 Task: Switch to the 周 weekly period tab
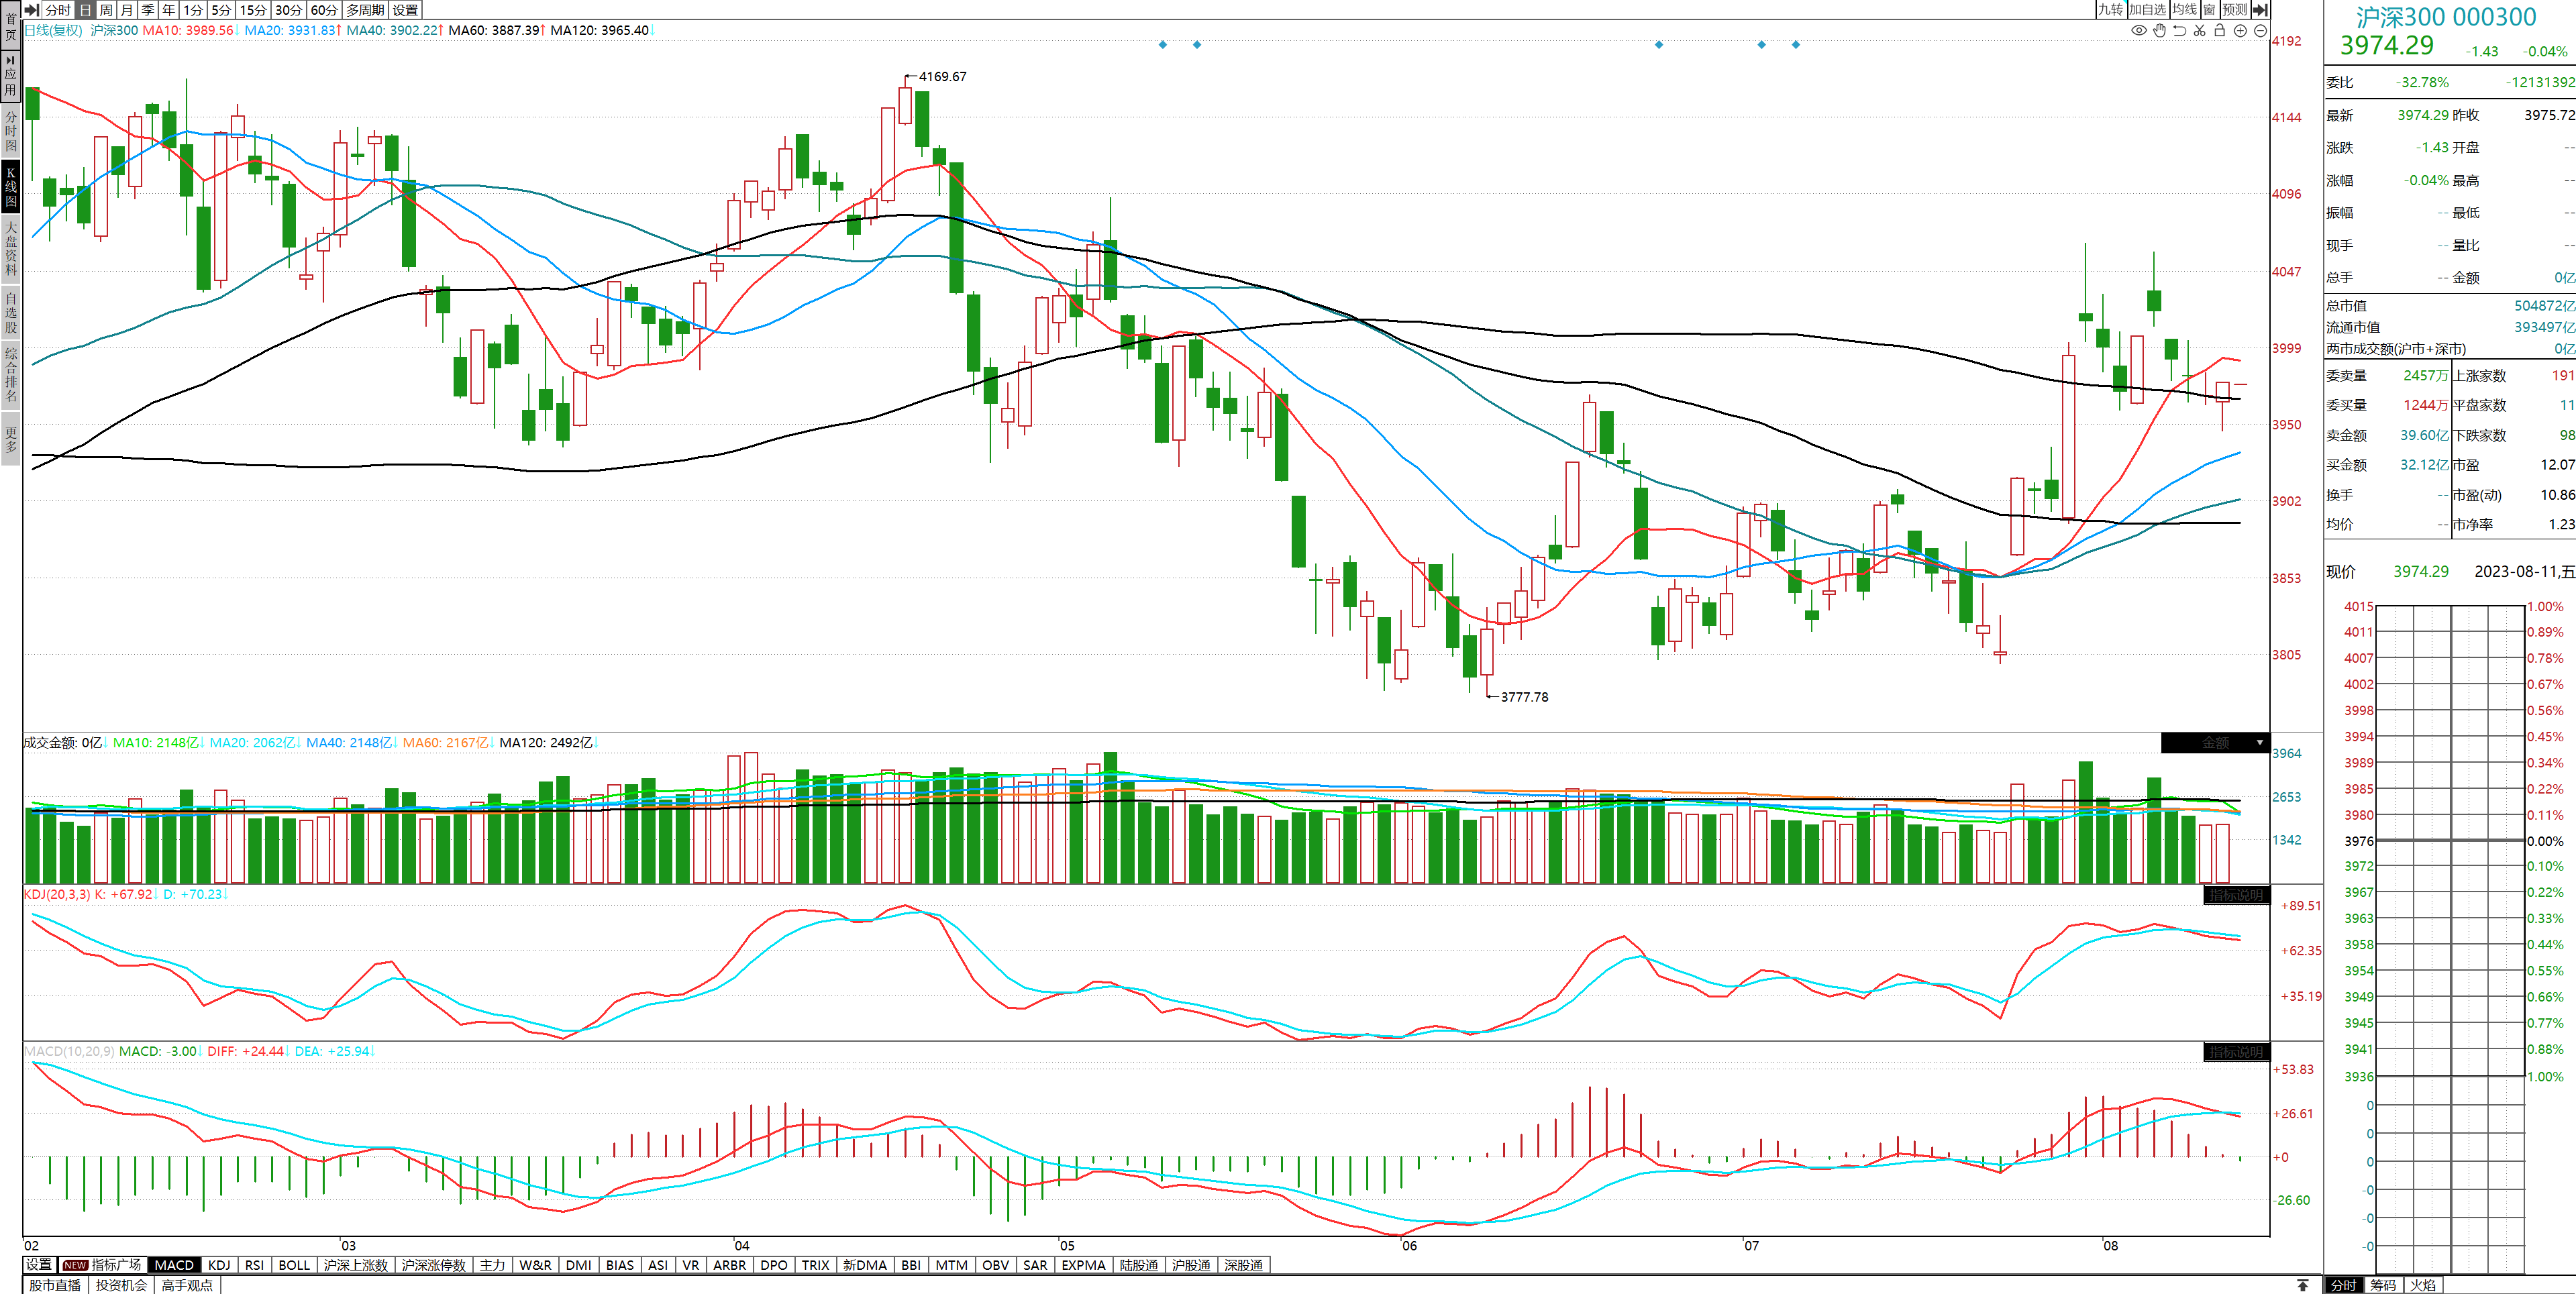[x=106, y=10]
